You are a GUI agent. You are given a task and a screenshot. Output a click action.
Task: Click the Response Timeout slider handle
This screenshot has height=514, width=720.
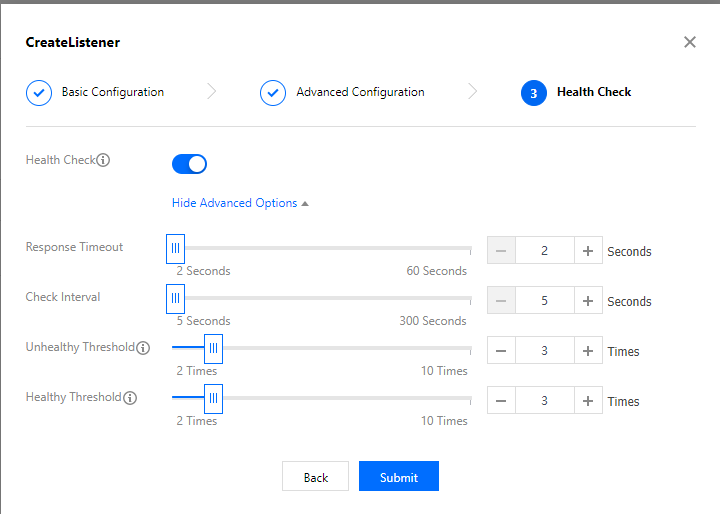[x=175, y=247]
